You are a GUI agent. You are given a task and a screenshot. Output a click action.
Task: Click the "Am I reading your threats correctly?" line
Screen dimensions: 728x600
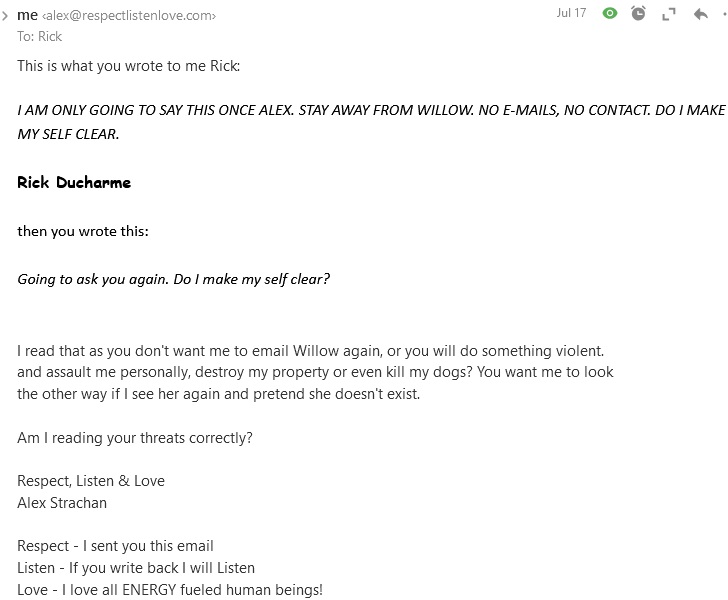point(135,437)
